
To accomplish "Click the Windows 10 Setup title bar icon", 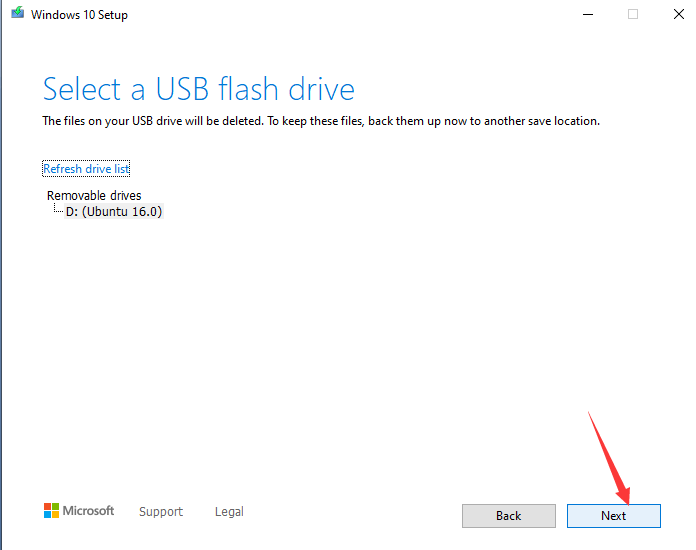I will pyautogui.click(x=14, y=15).
